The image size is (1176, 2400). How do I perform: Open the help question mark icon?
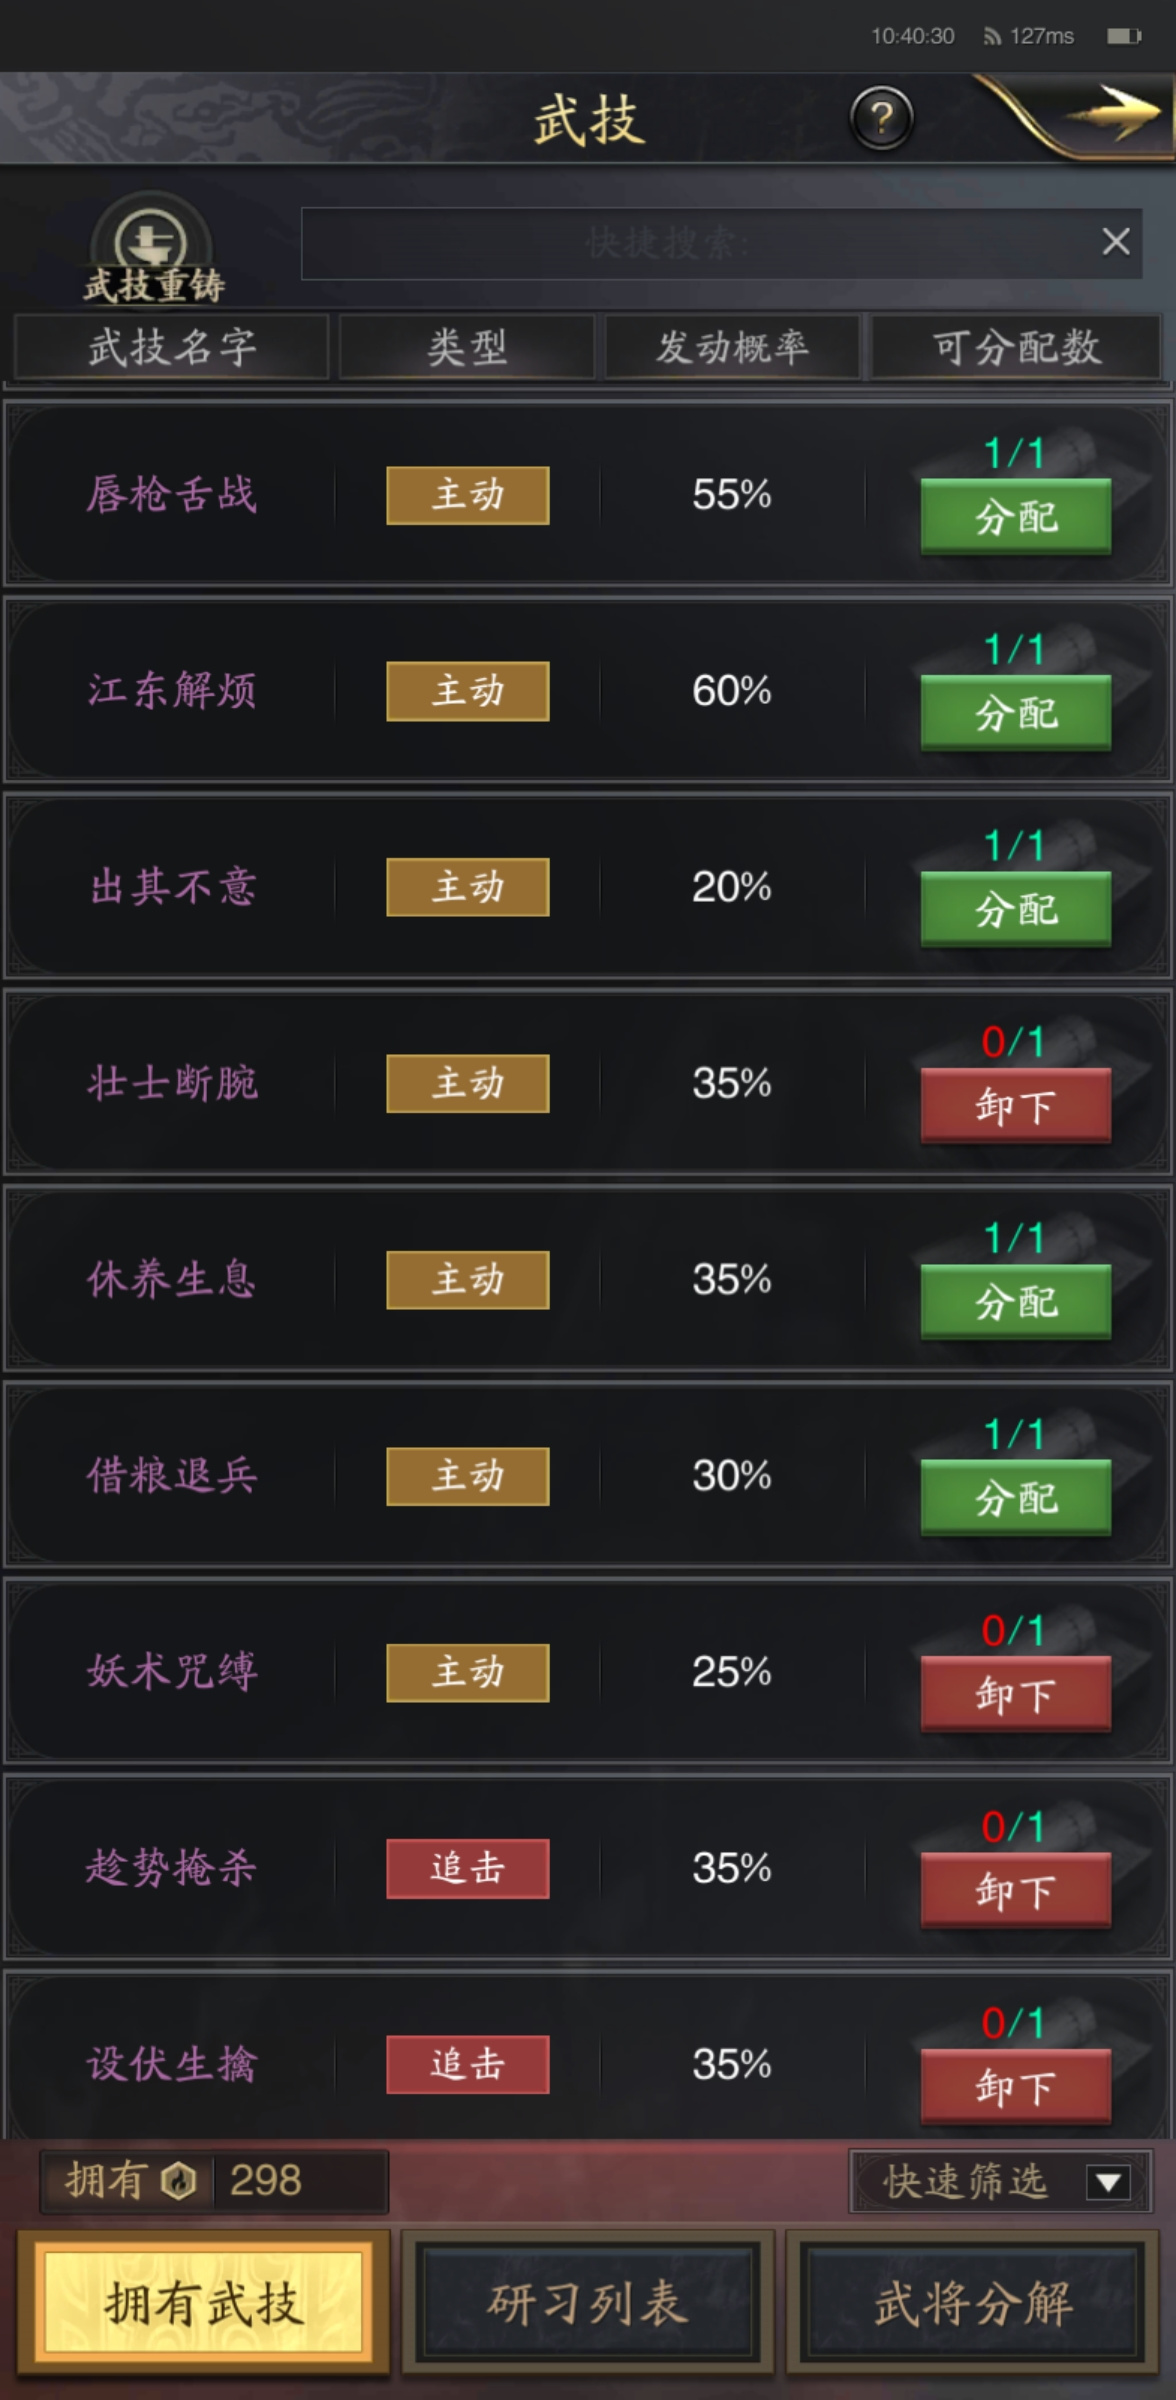click(881, 118)
